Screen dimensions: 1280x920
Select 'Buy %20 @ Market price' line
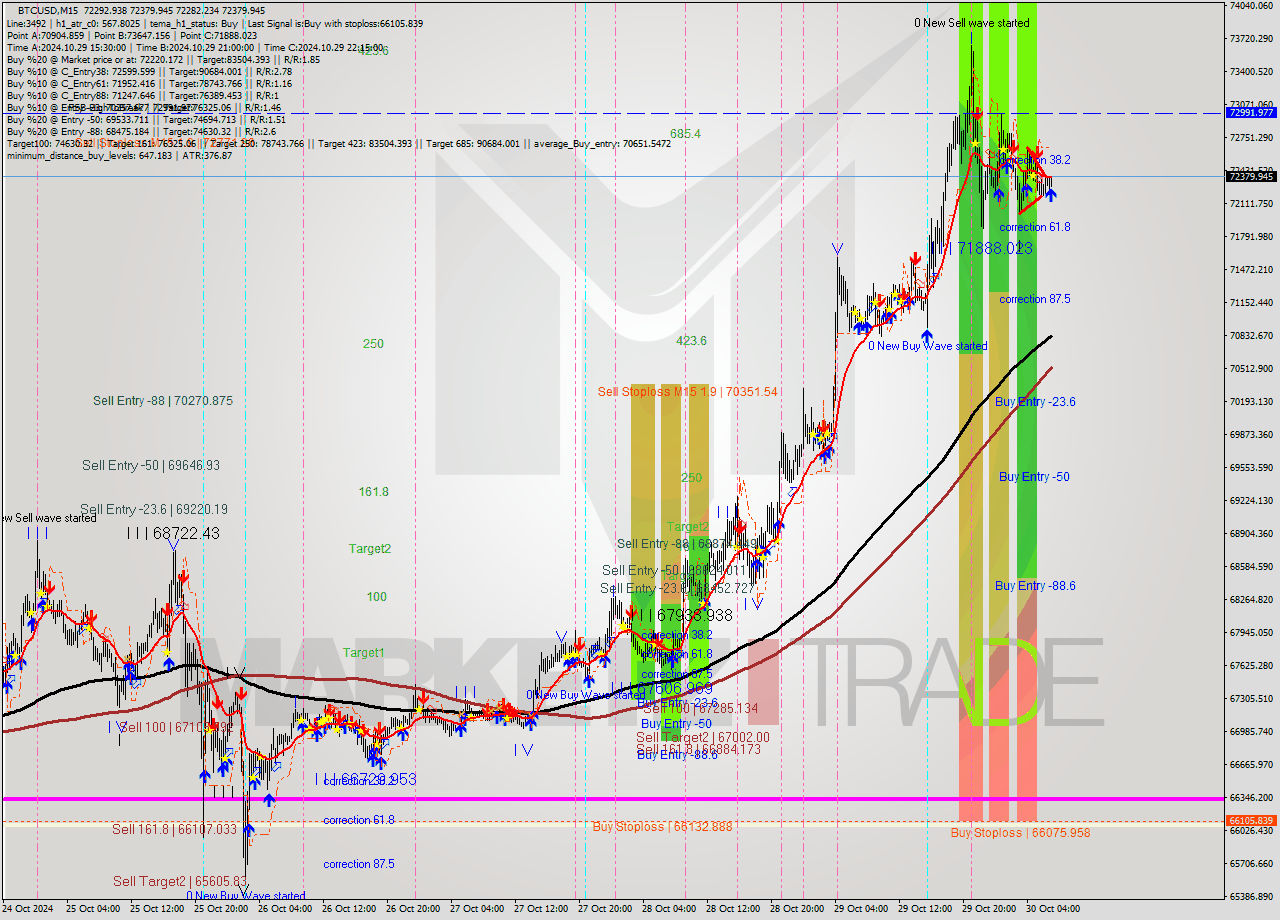pyautogui.click(x=163, y=59)
